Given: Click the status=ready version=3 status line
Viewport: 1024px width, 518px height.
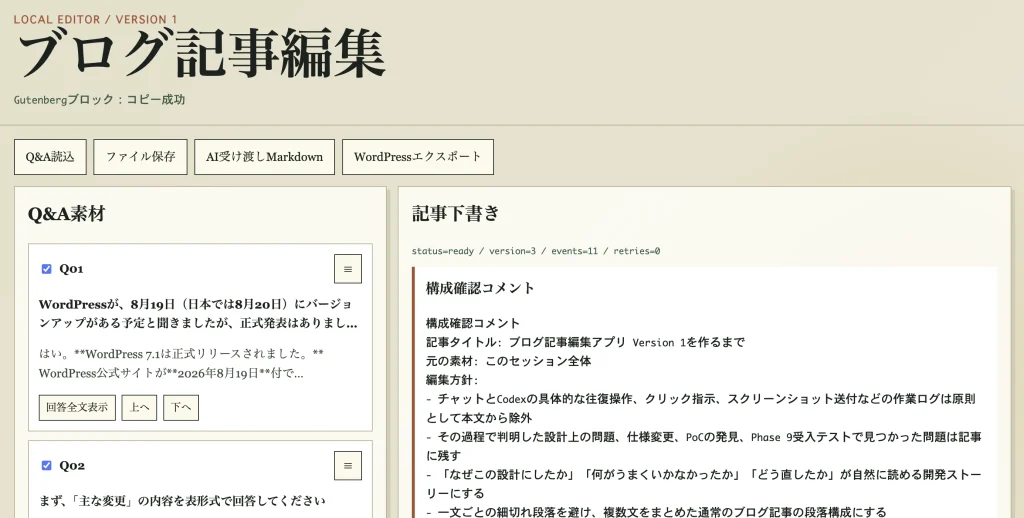Looking at the screenshot, I should [x=536, y=251].
